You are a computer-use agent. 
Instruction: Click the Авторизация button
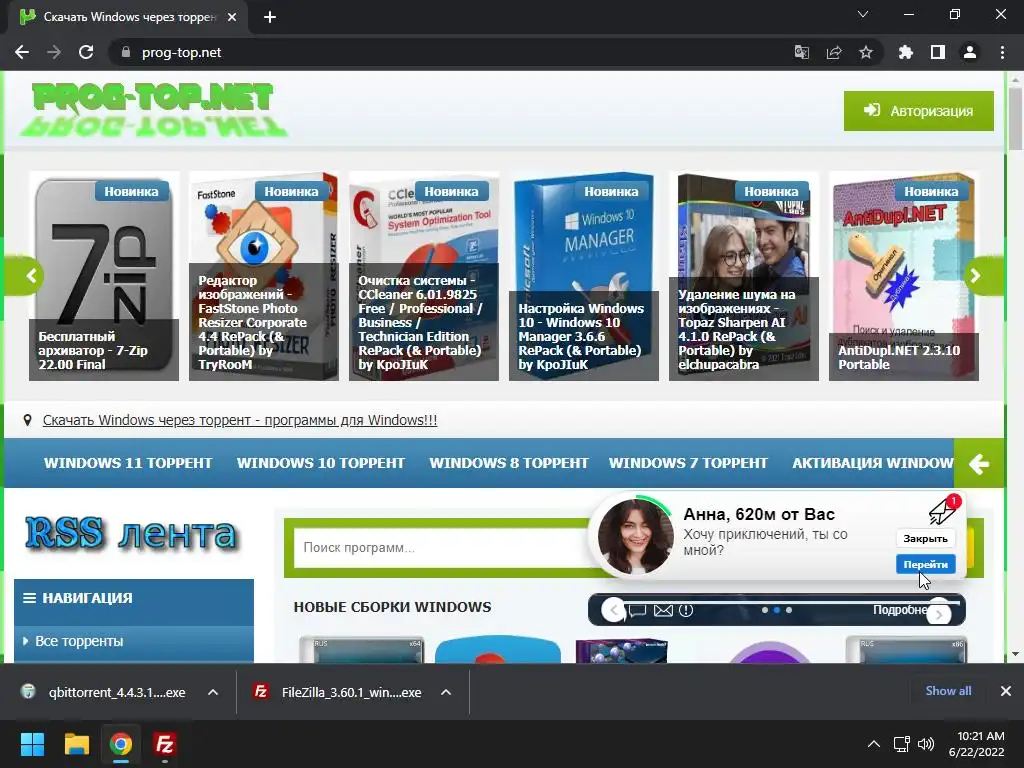point(918,111)
